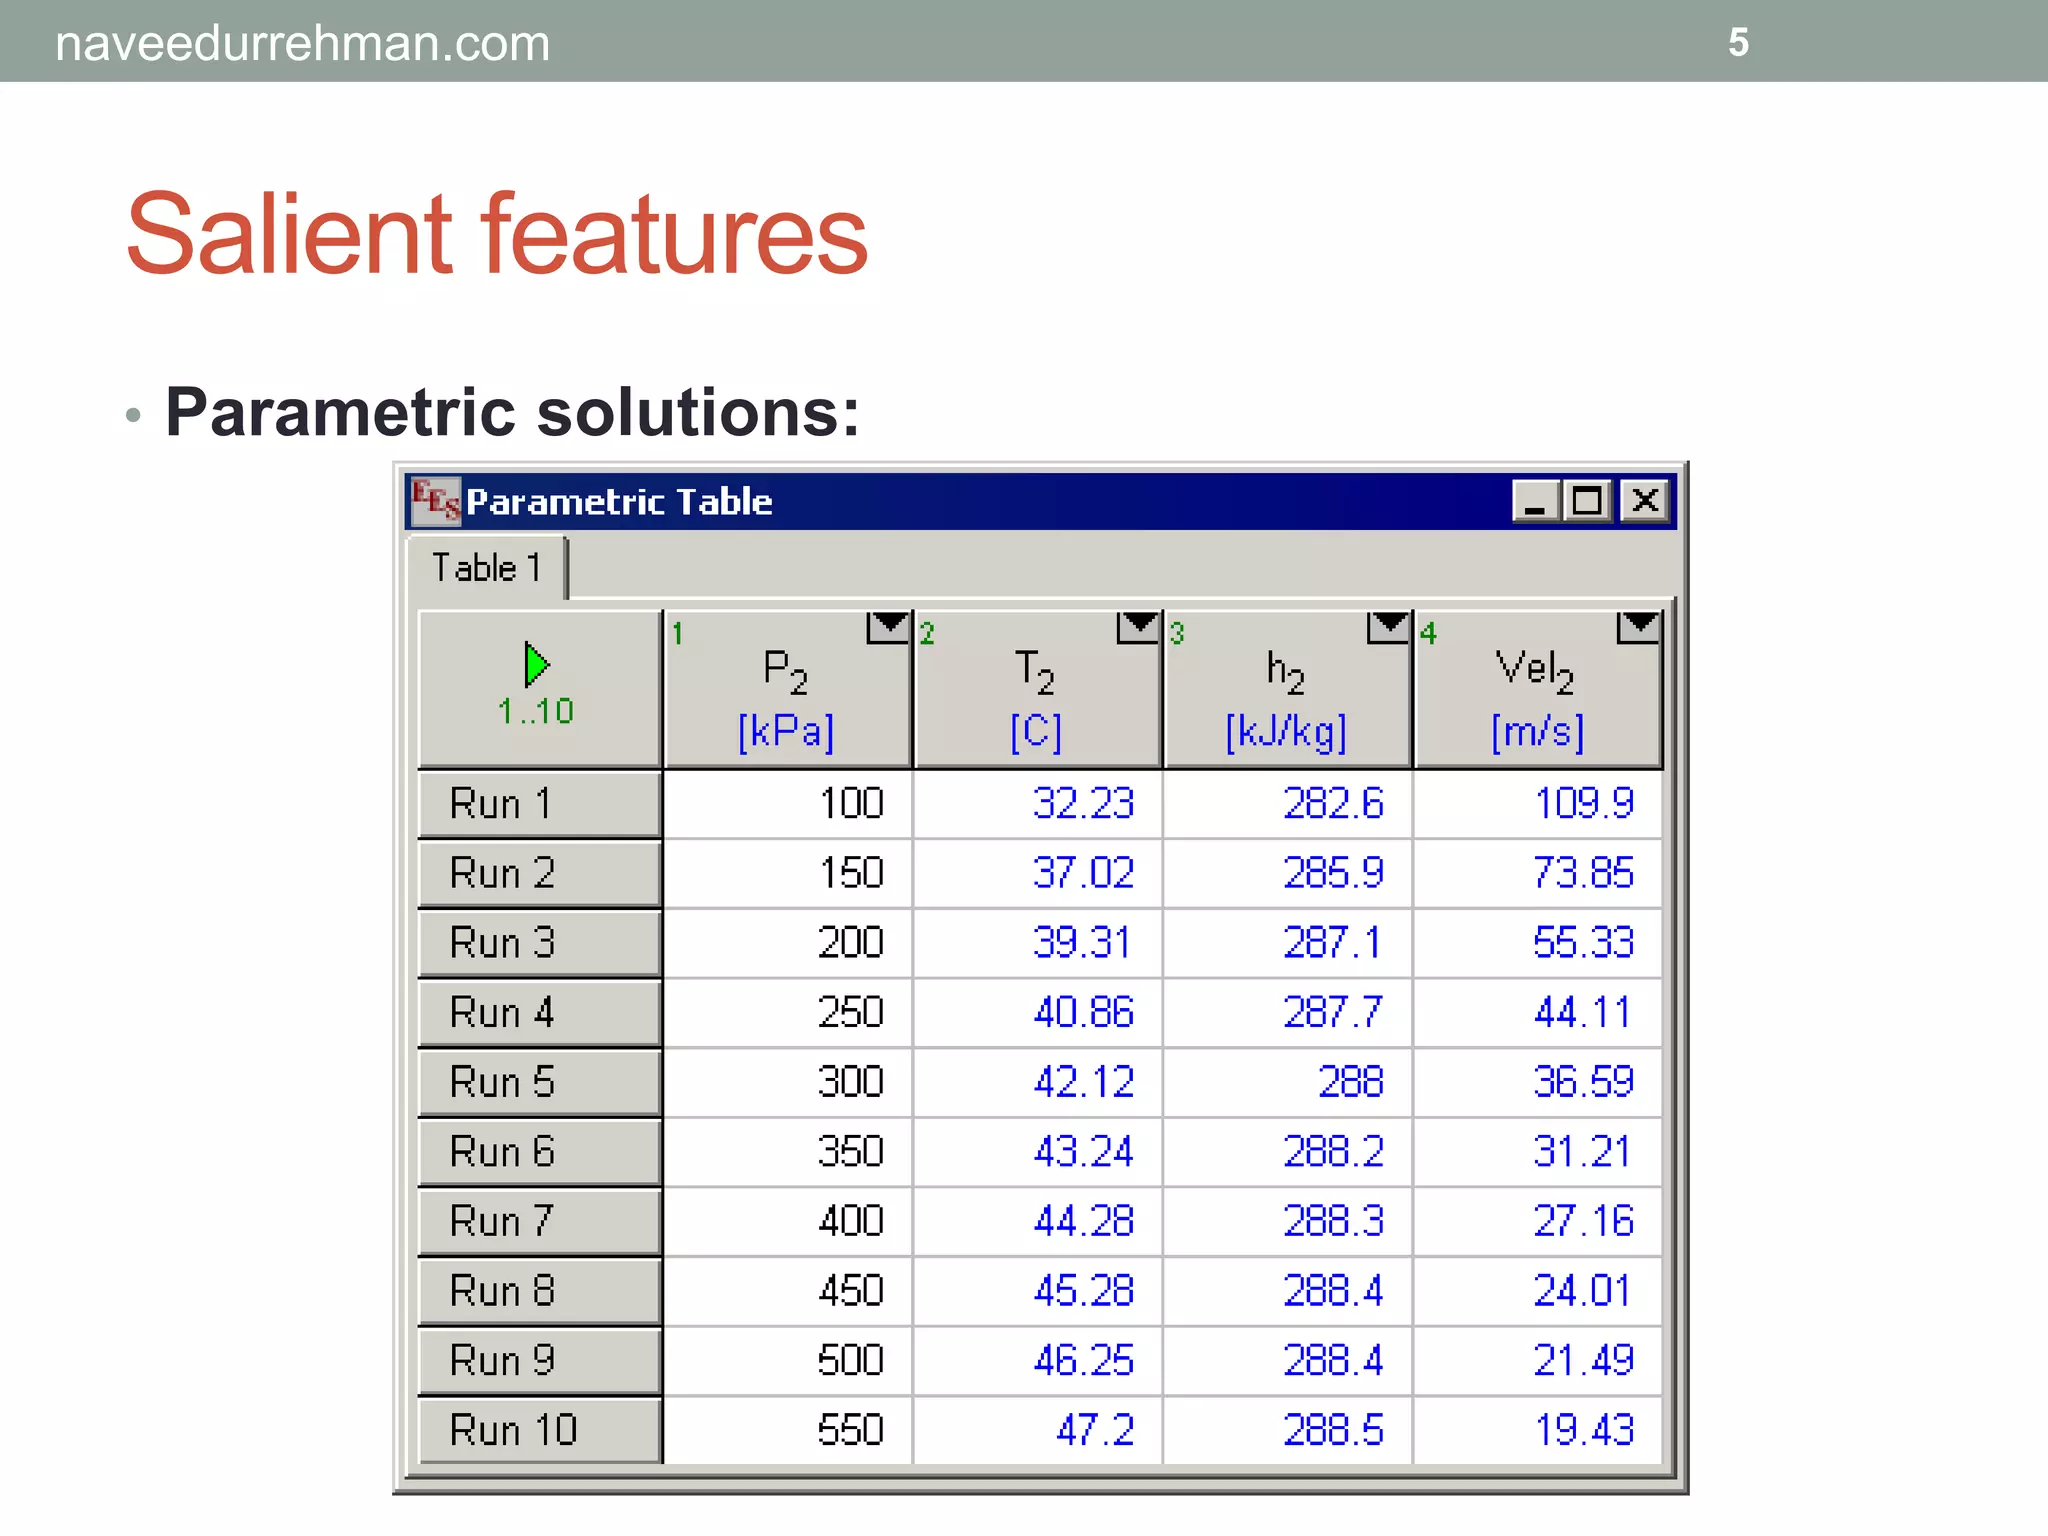Image resolution: width=2048 pixels, height=1536 pixels.
Task: Select the Table 1 tab
Action: tap(487, 568)
